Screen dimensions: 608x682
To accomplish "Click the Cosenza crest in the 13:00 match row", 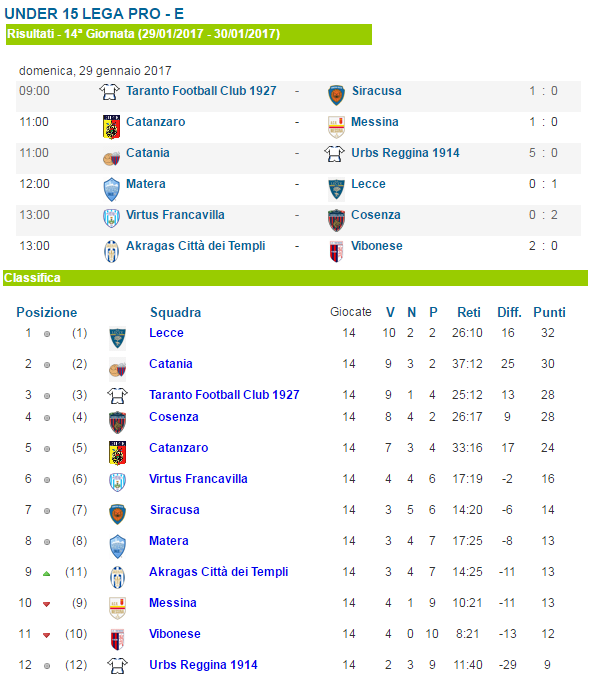I will (x=336, y=220).
